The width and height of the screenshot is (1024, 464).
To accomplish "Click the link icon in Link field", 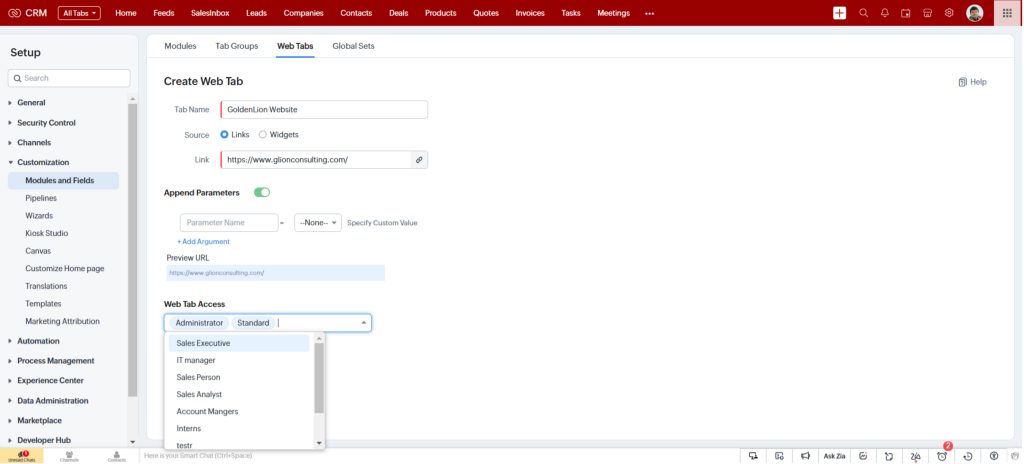I will (419, 159).
